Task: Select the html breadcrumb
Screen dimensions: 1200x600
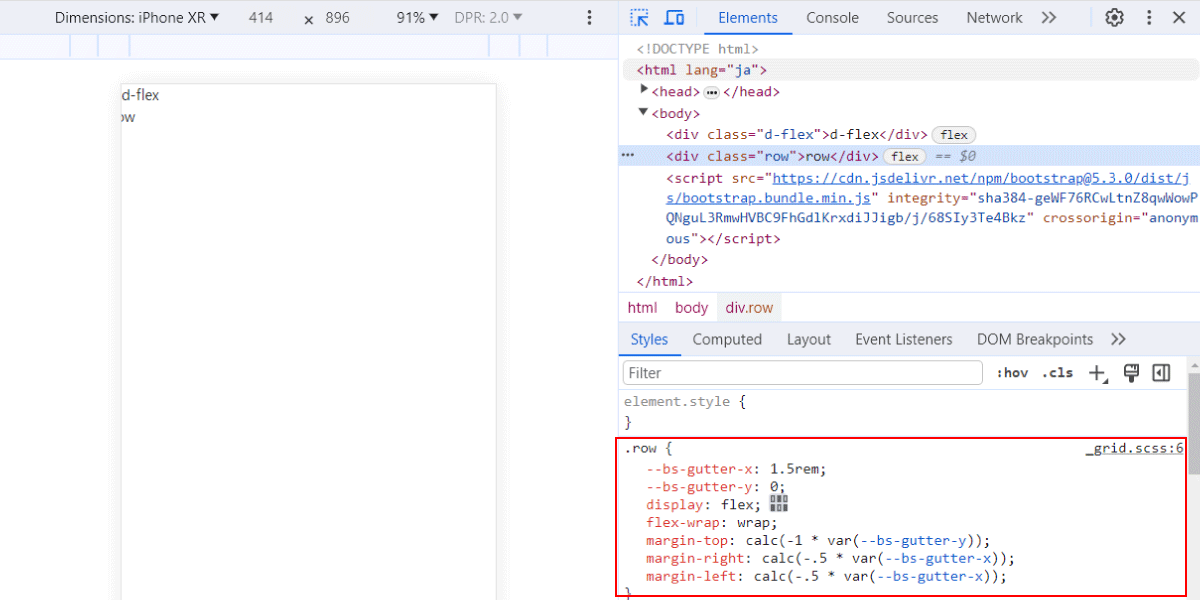Action: pyautogui.click(x=642, y=308)
